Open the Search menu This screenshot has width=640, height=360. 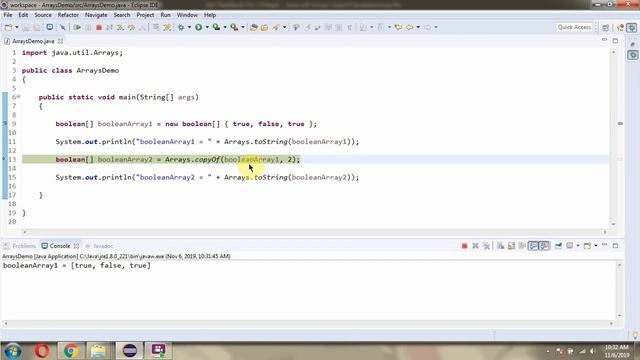[122, 15]
